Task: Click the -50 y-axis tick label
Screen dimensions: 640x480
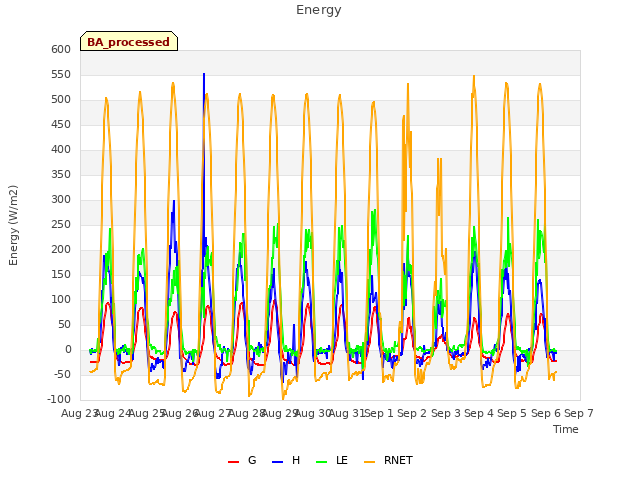Action: pos(62,374)
